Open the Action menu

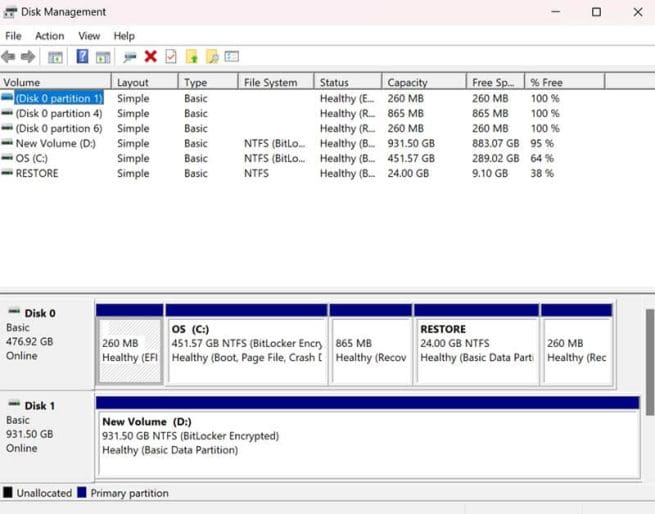[x=49, y=36]
